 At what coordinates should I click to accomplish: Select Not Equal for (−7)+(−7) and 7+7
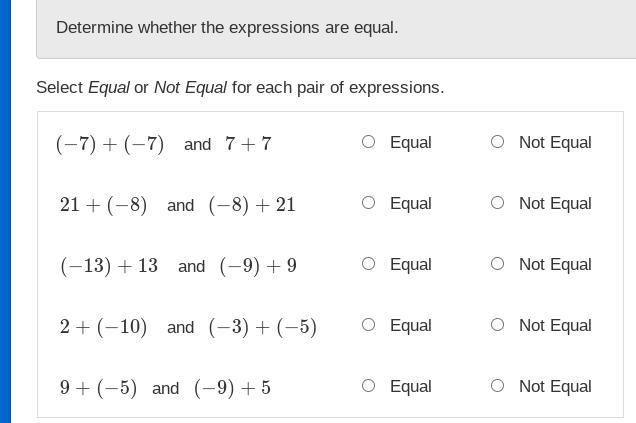click(x=497, y=142)
